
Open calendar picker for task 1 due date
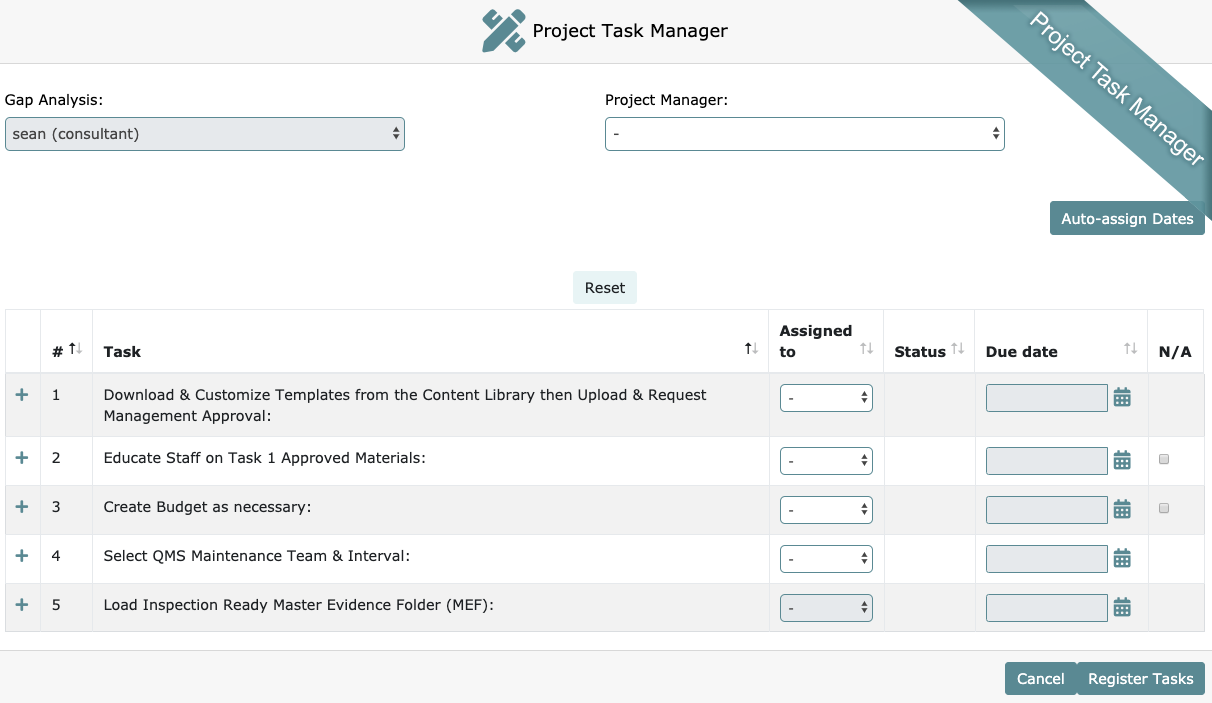(1122, 398)
